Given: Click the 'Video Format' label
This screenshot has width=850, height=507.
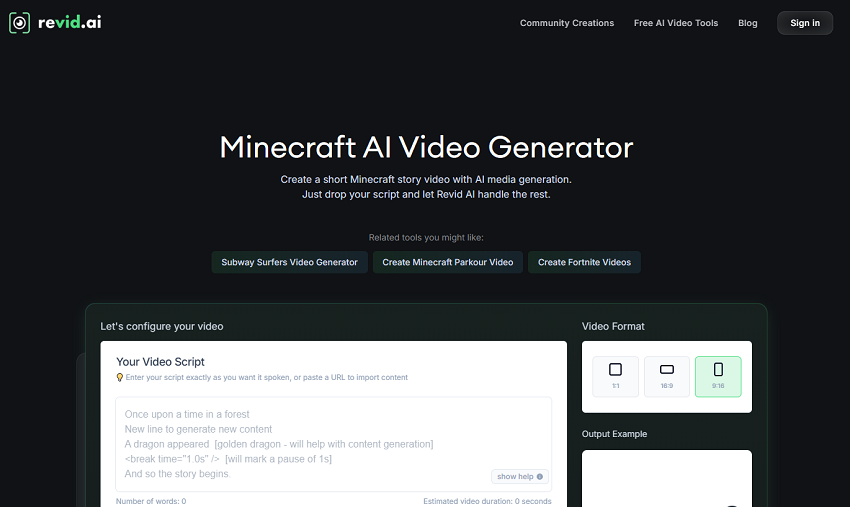Looking at the screenshot, I should [613, 326].
